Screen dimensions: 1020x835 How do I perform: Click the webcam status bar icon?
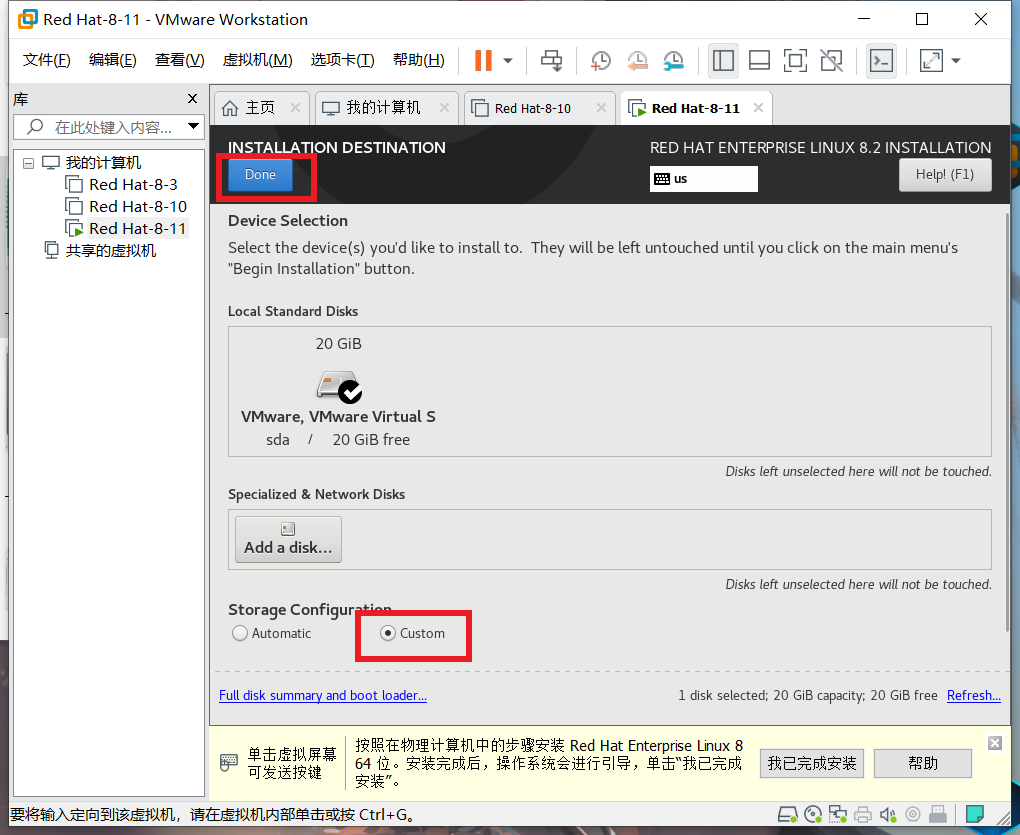pyautogui.click(x=913, y=814)
